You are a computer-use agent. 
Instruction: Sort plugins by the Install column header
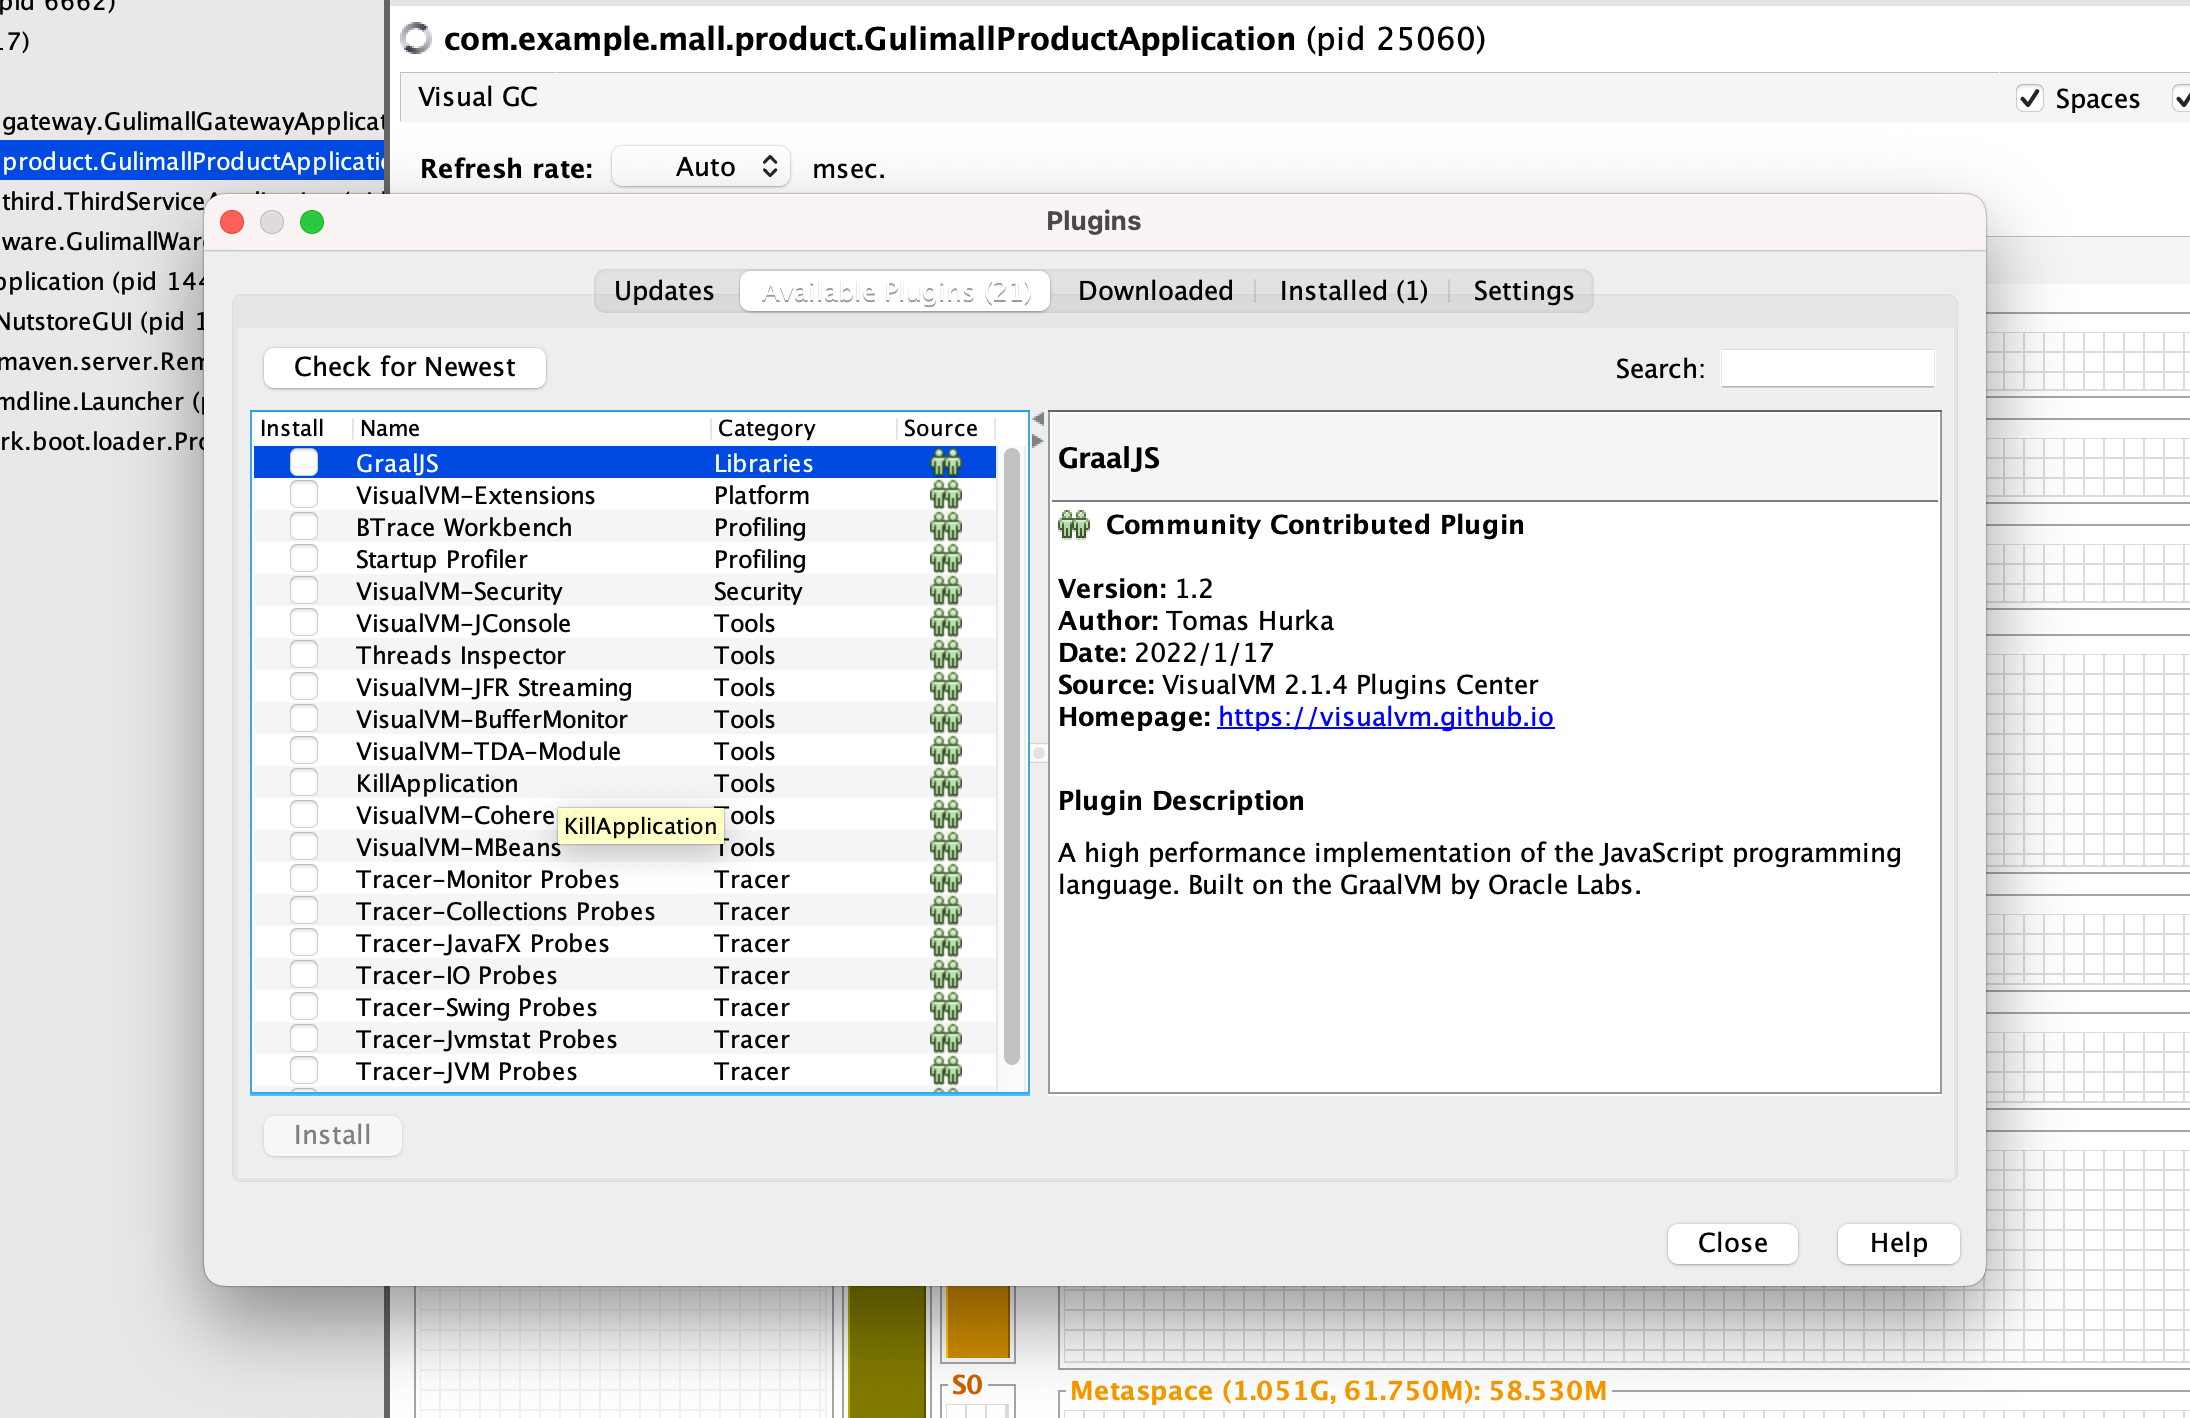(x=302, y=428)
